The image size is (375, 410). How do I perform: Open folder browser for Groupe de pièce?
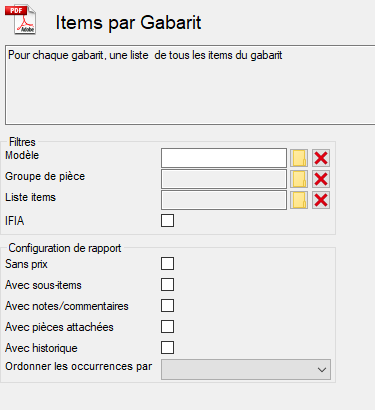tap(299, 179)
